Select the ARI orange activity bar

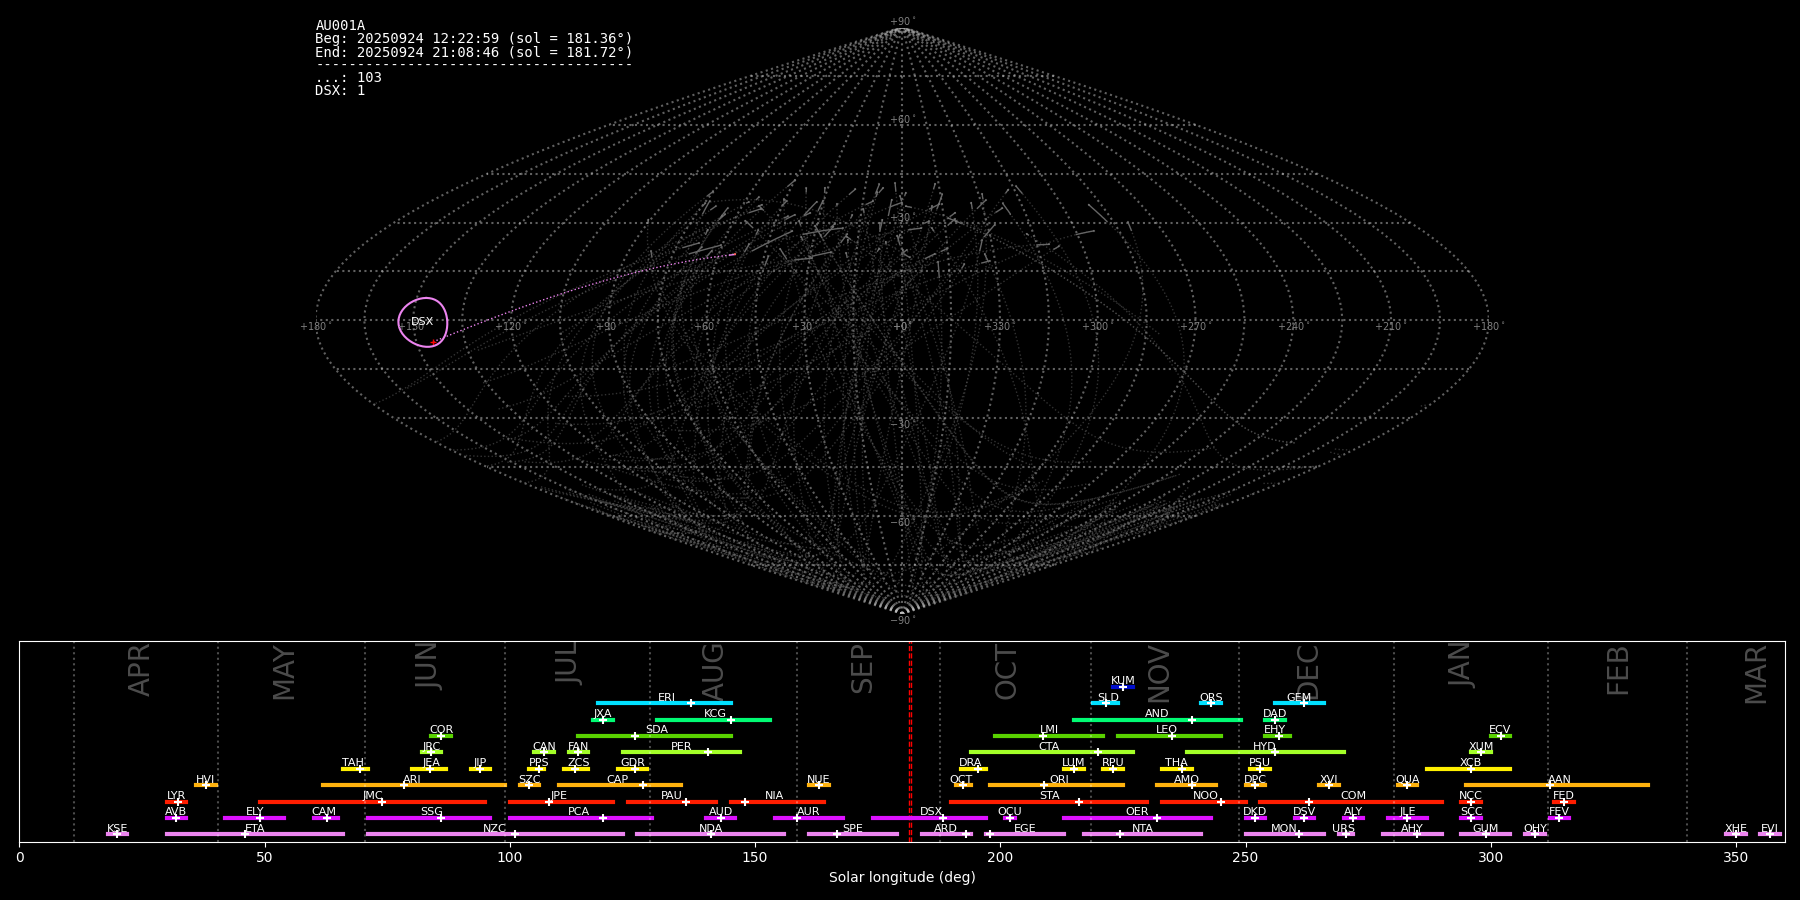coord(414,785)
